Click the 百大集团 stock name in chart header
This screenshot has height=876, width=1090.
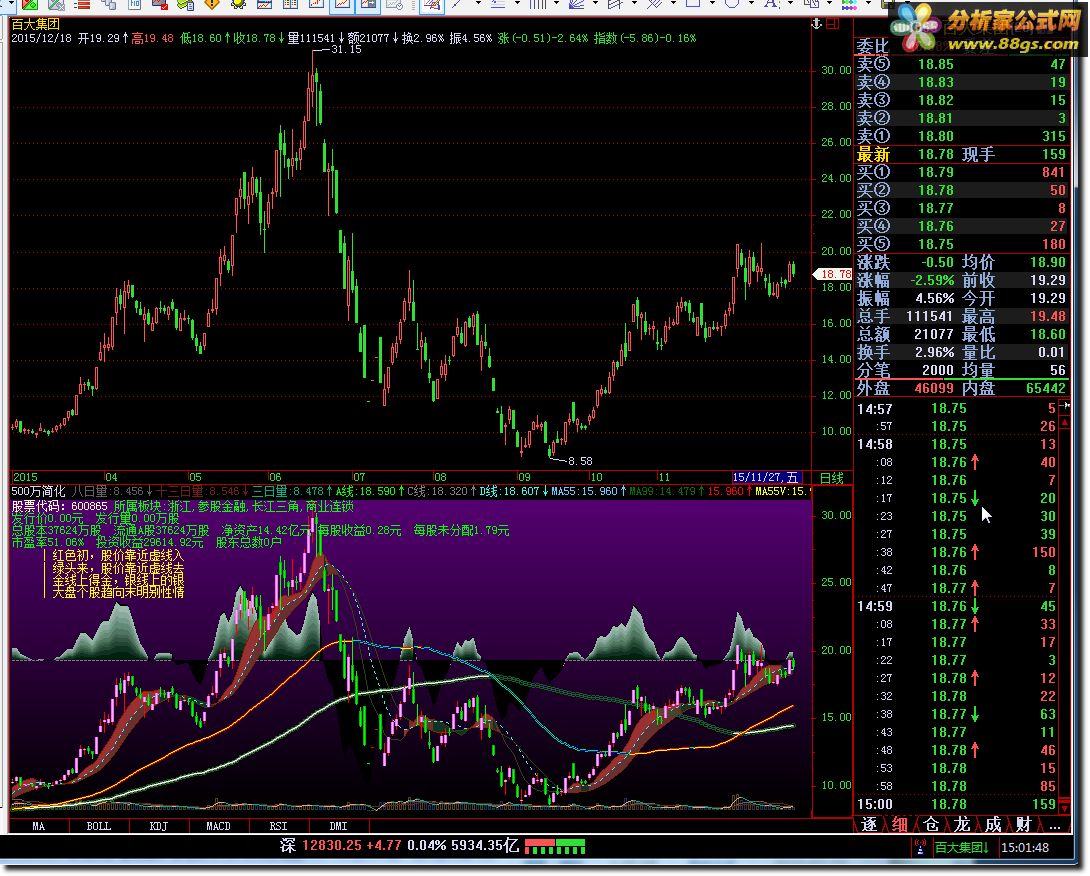tap(35, 24)
